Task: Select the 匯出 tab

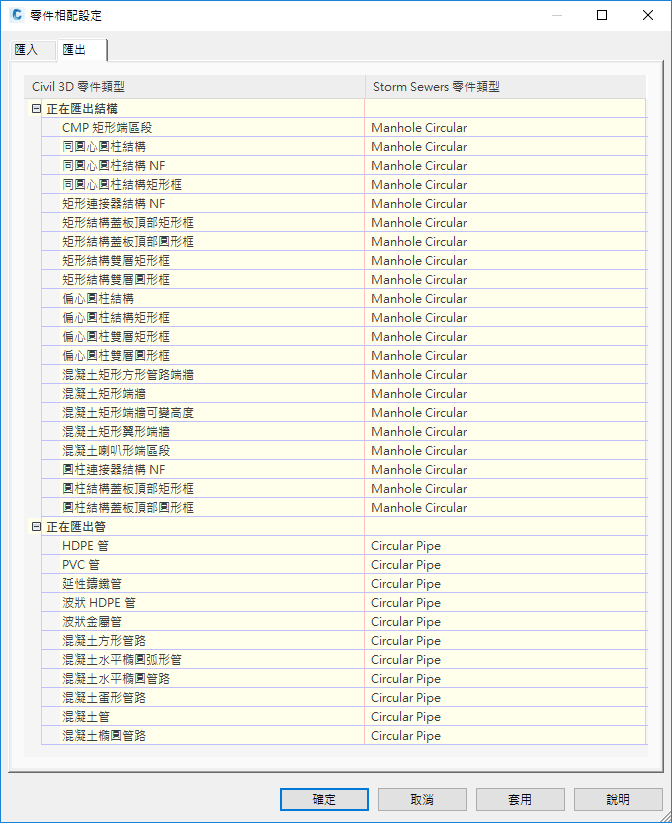Action: pyautogui.click(x=82, y=50)
